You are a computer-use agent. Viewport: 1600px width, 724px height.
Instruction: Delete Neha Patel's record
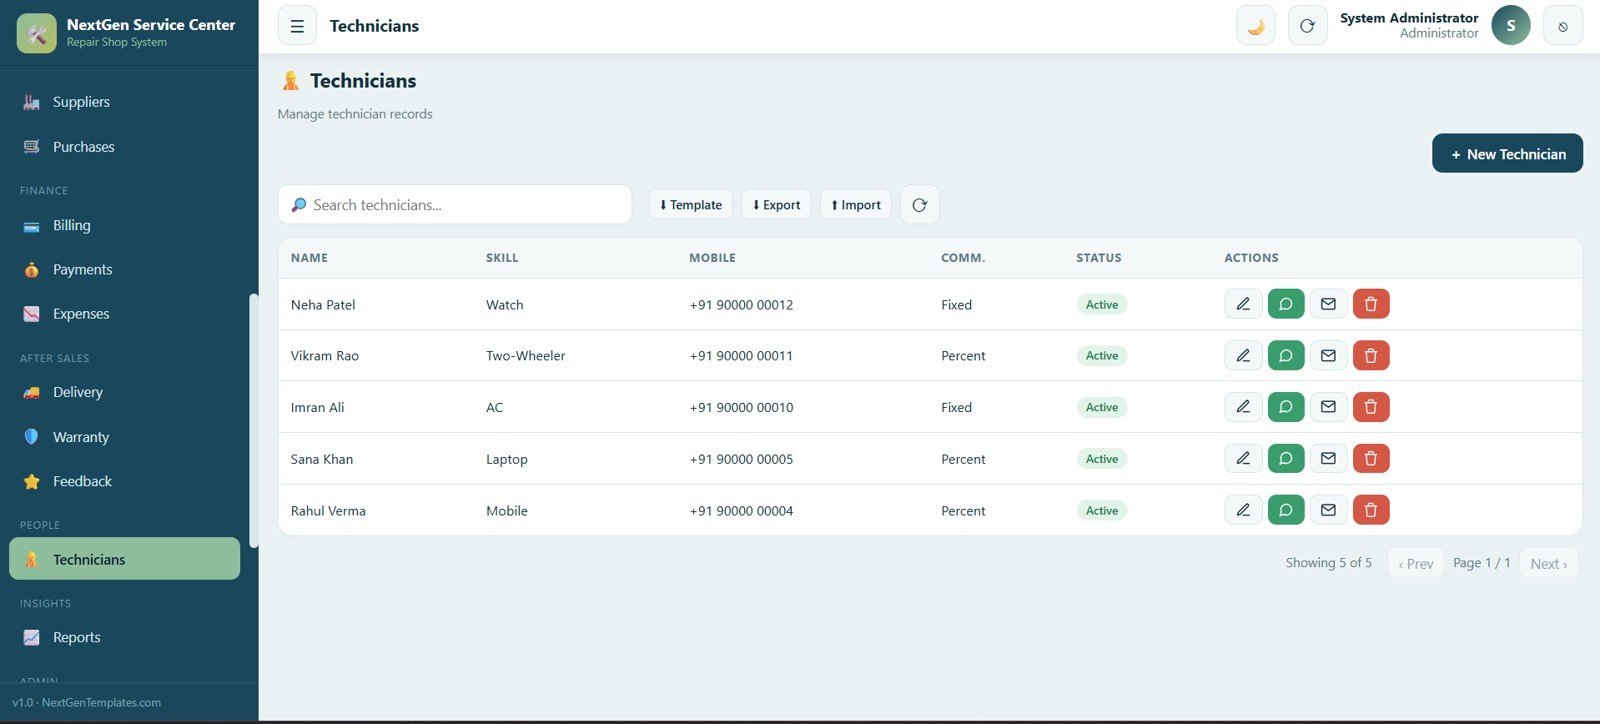pyautogui.click(x=1371, y=304)
